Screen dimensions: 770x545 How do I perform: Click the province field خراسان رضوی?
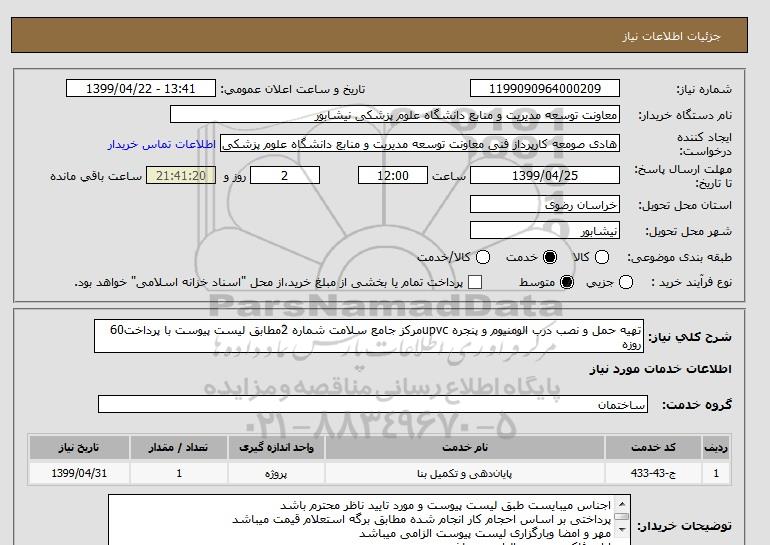pyautogui.click(x=545, y=205)
